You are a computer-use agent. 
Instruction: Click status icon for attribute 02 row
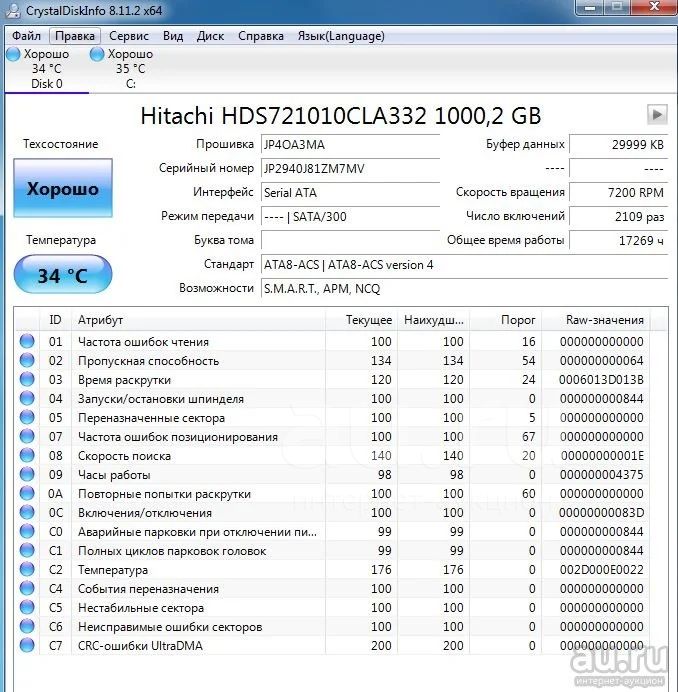click(x=27, y=360)
